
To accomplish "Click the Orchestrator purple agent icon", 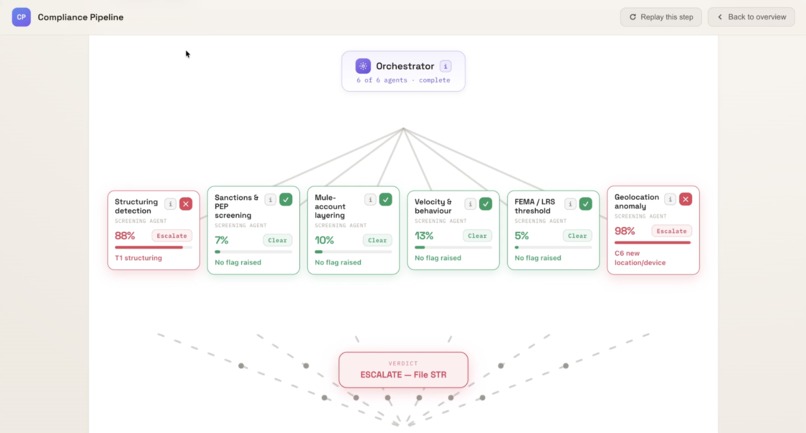I will tap(363, 66).
